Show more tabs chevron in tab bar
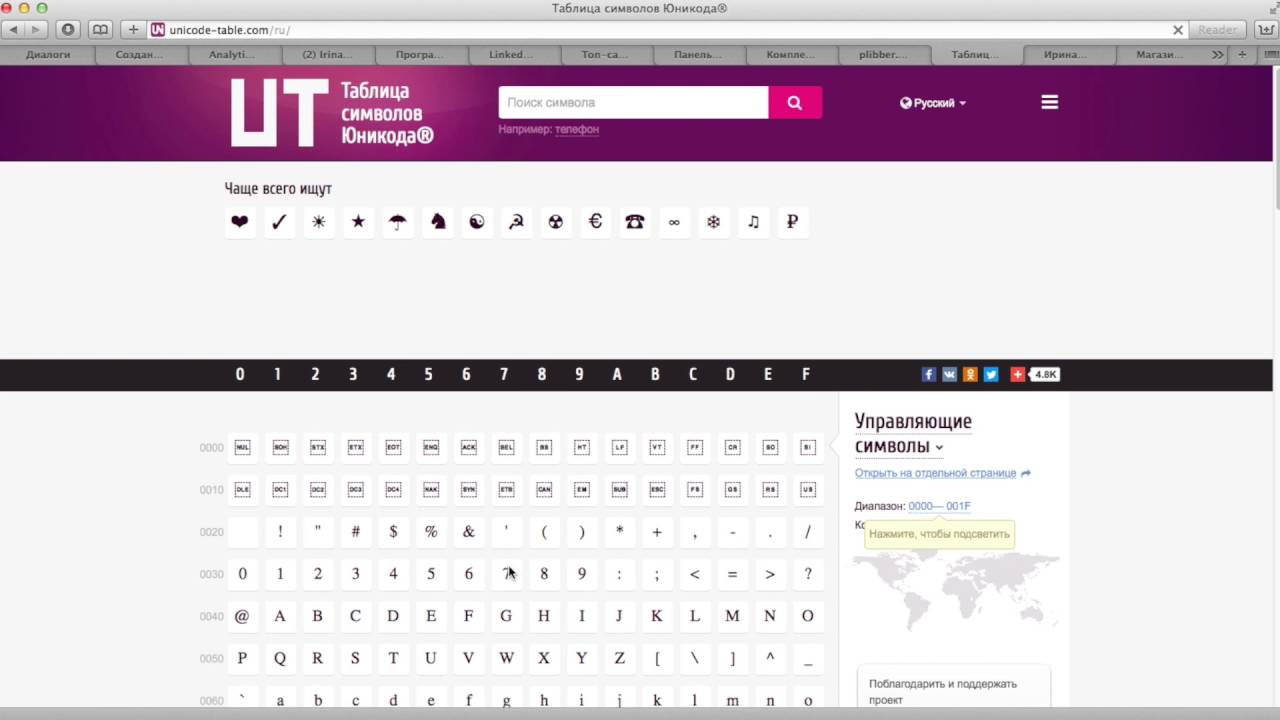This screenshot has height=720, width=1280. 1217,55
